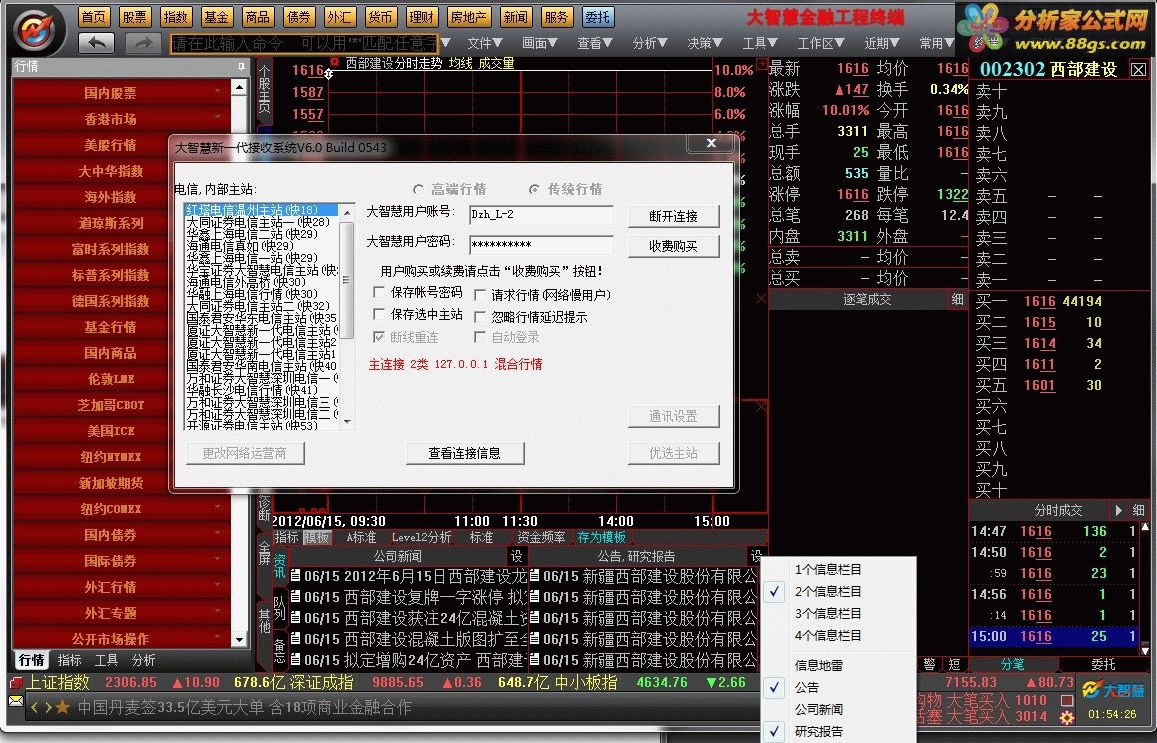The image size is (1157, 743).
Task: Select 红塔电信温州主站 in server list
Action: point(261,210)
